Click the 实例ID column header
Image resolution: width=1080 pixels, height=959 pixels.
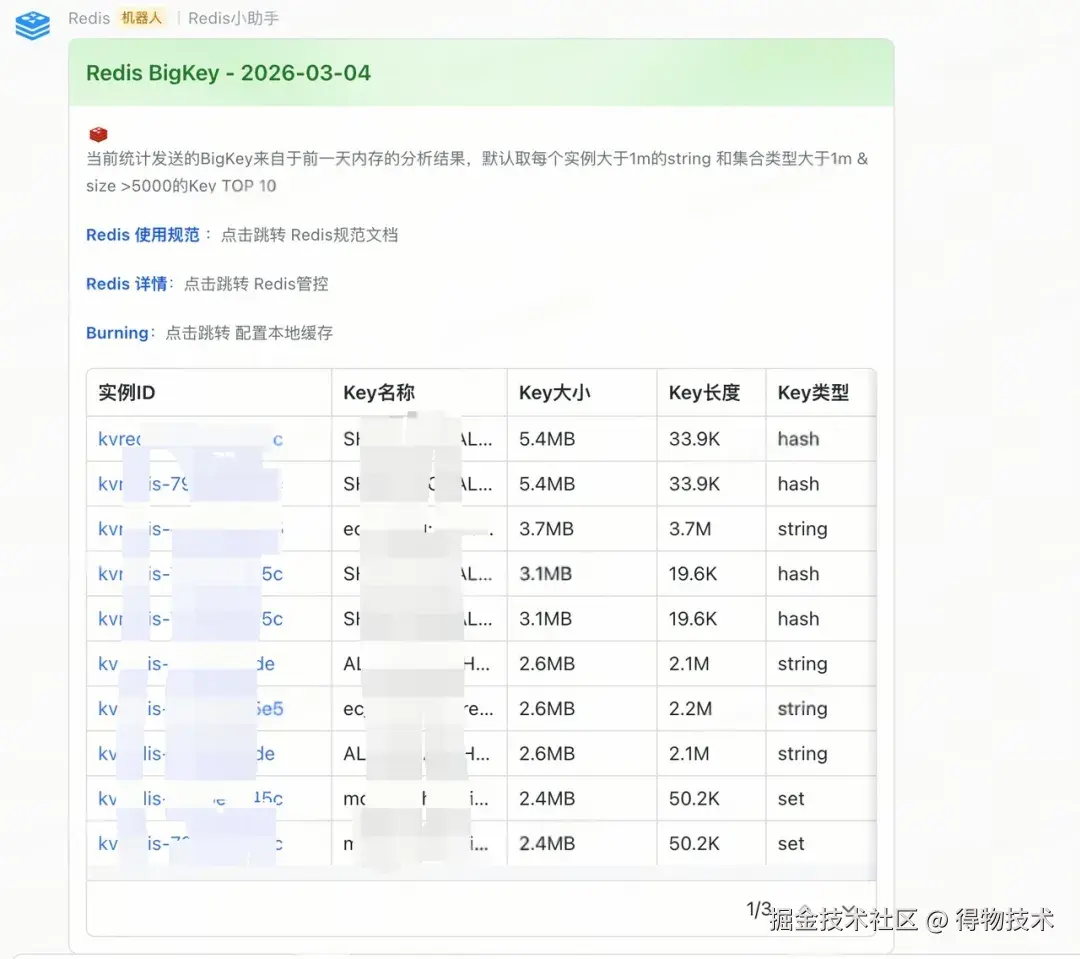127,393
